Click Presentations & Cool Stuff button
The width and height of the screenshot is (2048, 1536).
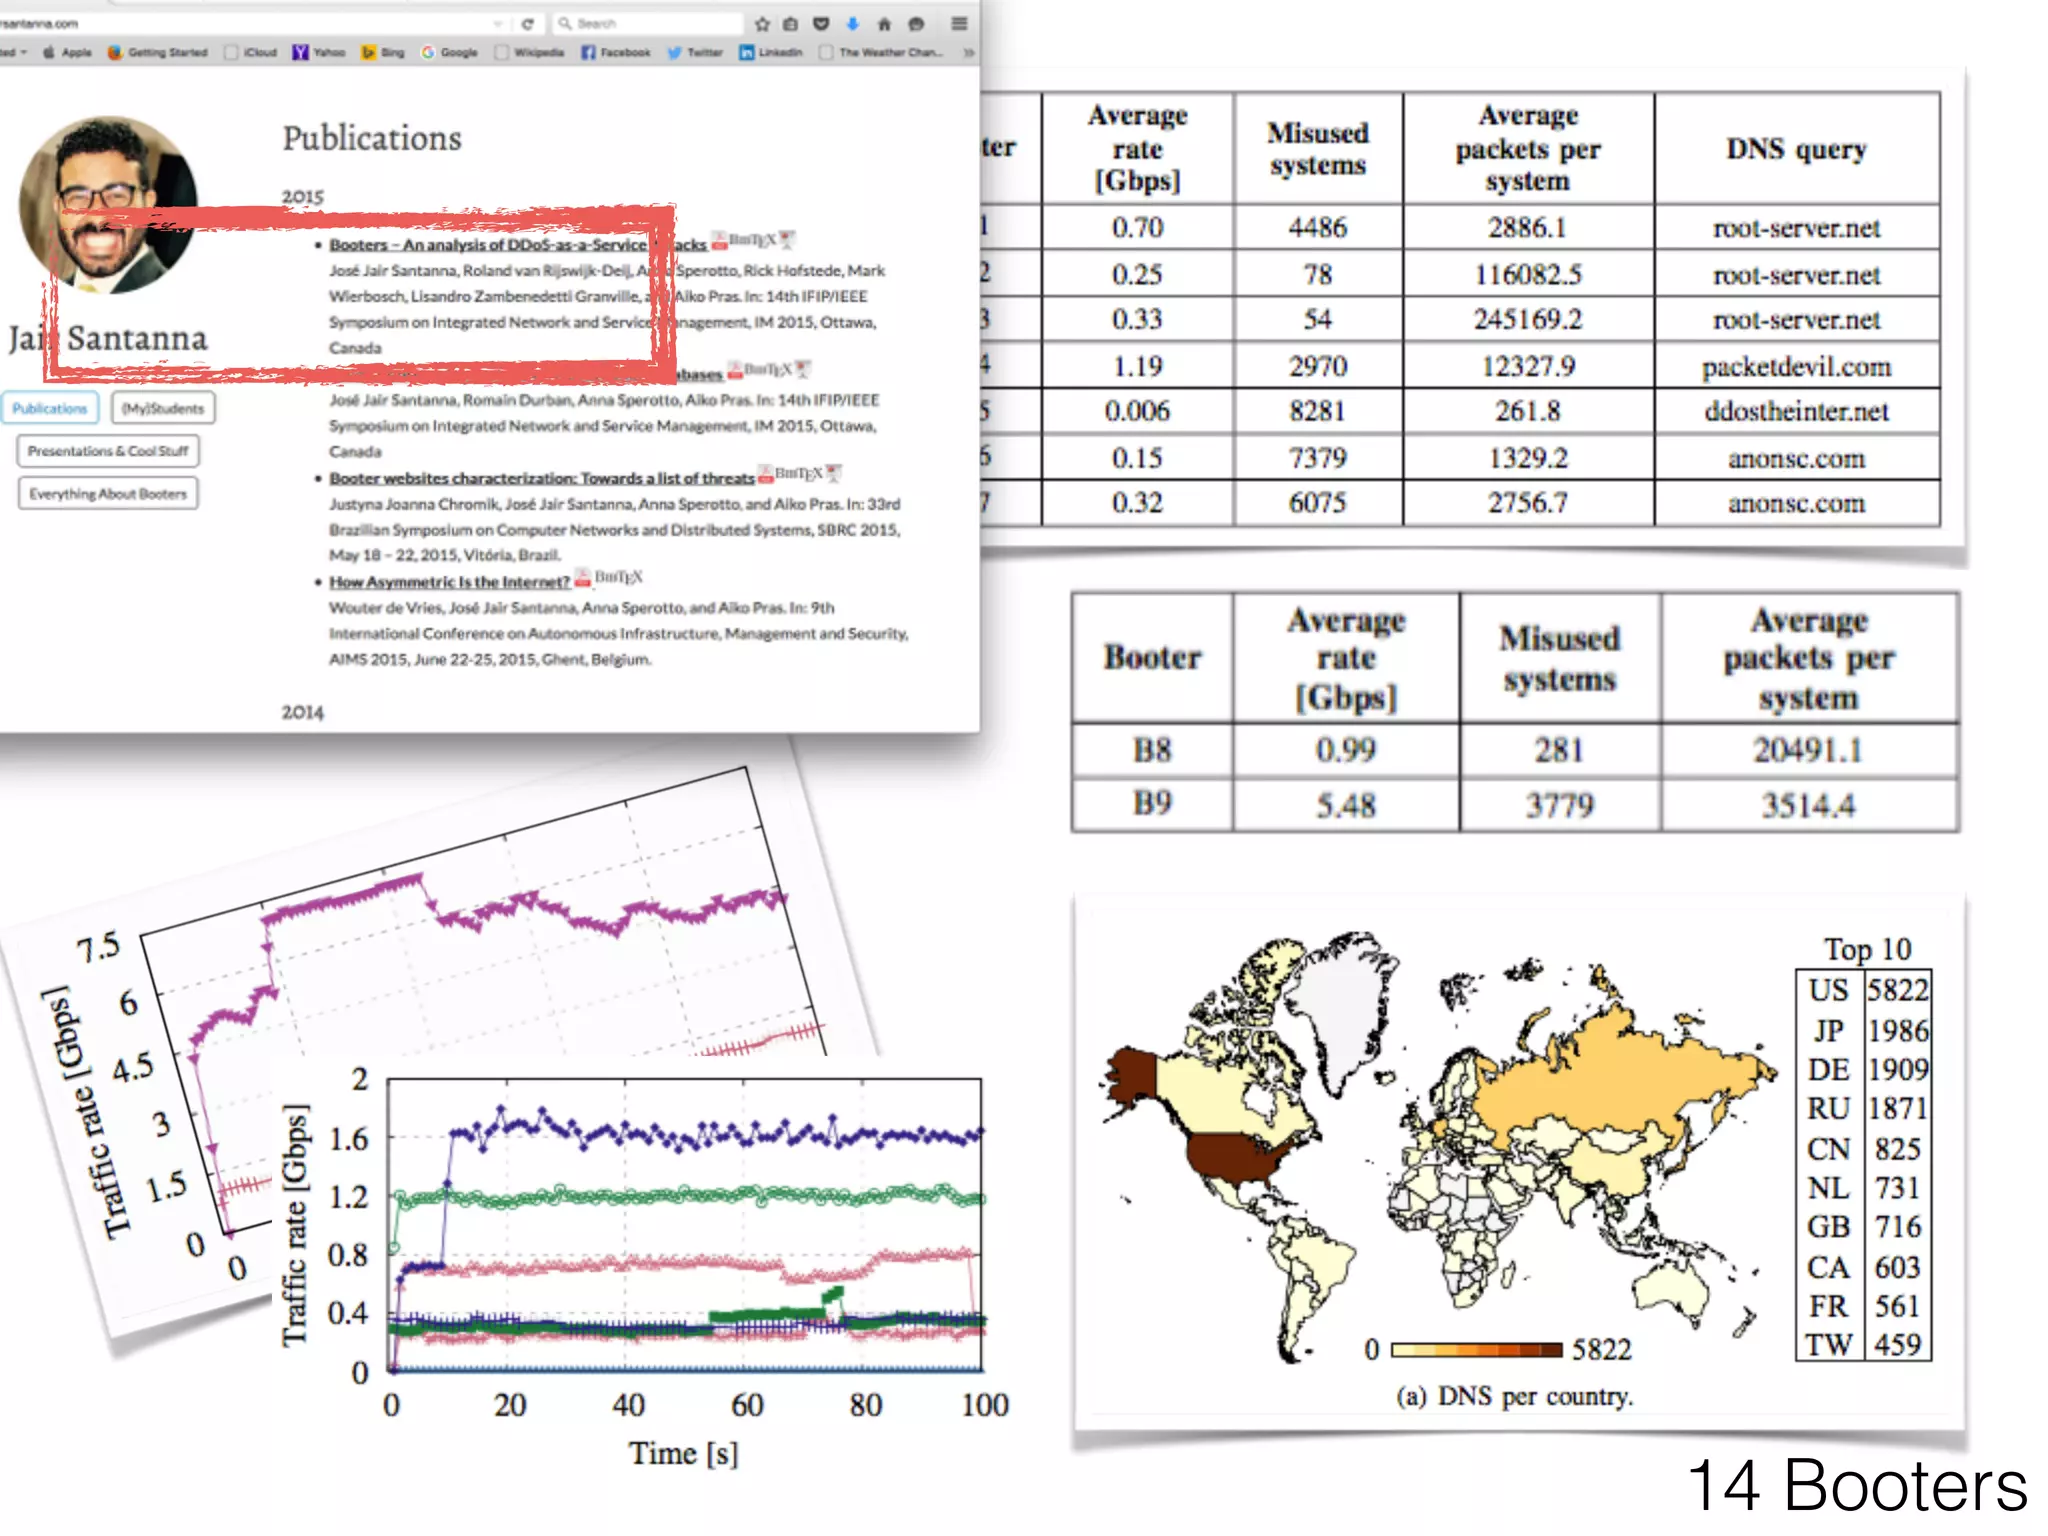point(108,451)
